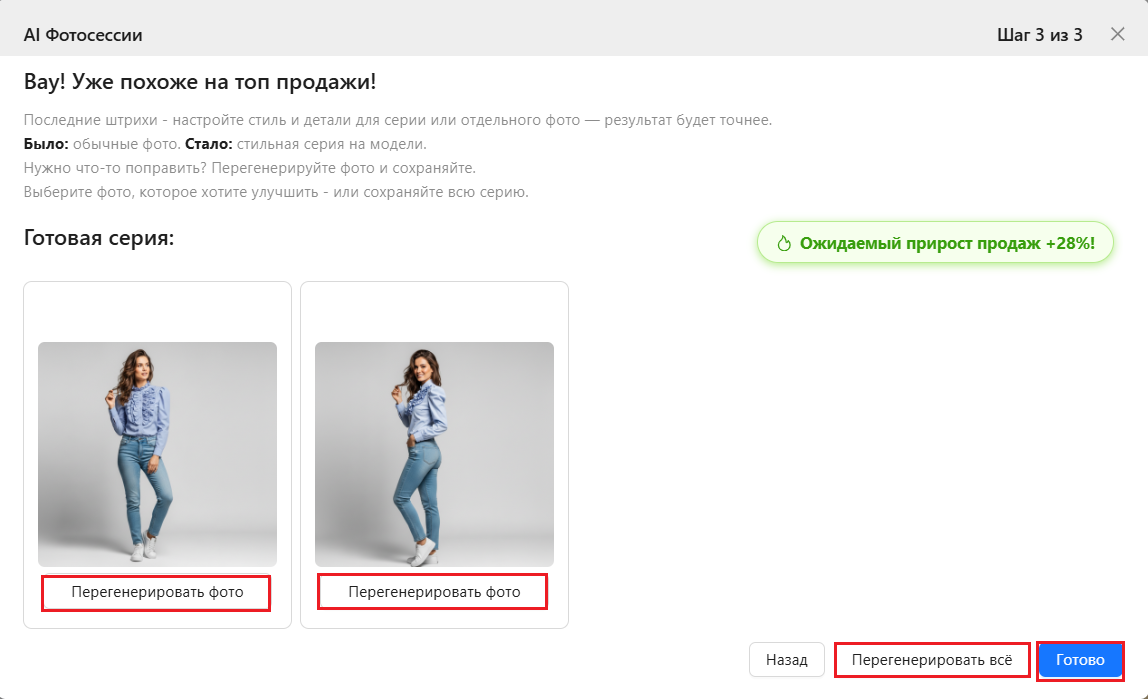Click the 'Готовая серия:' section heading
This screenshot has width=1148, height=699.
[x=99, y=240]
